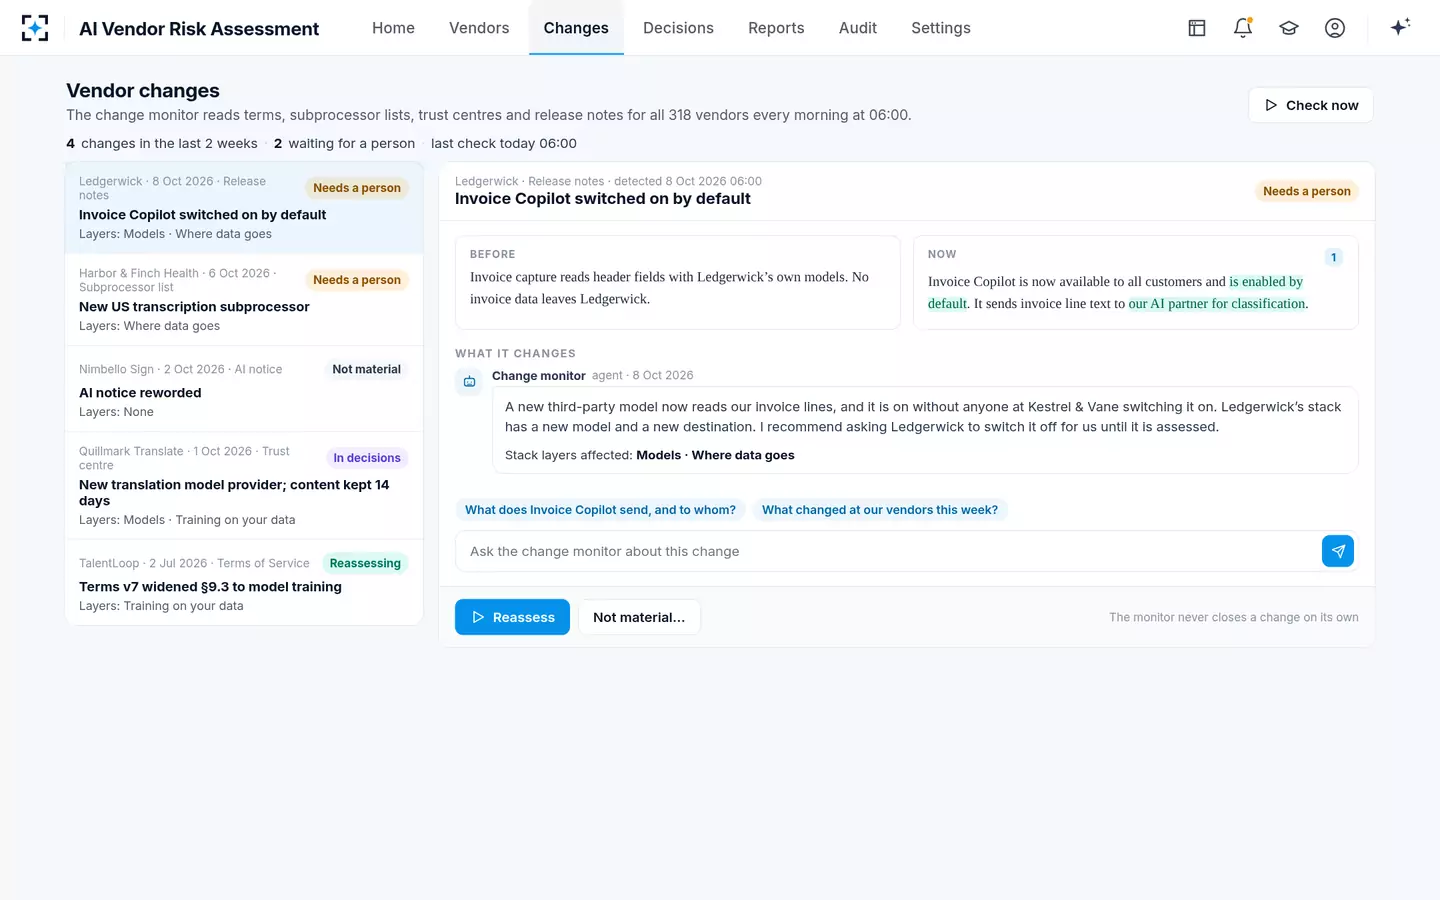1440x900 pixels.
Task: Open the layout panel icon
Action: pos(1197,28)
